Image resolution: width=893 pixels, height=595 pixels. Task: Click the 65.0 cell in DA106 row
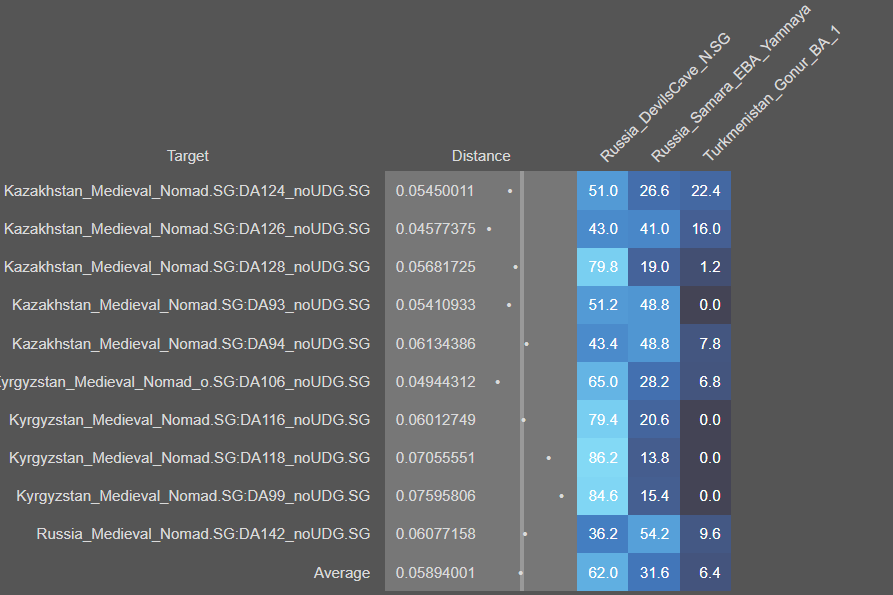603,382
